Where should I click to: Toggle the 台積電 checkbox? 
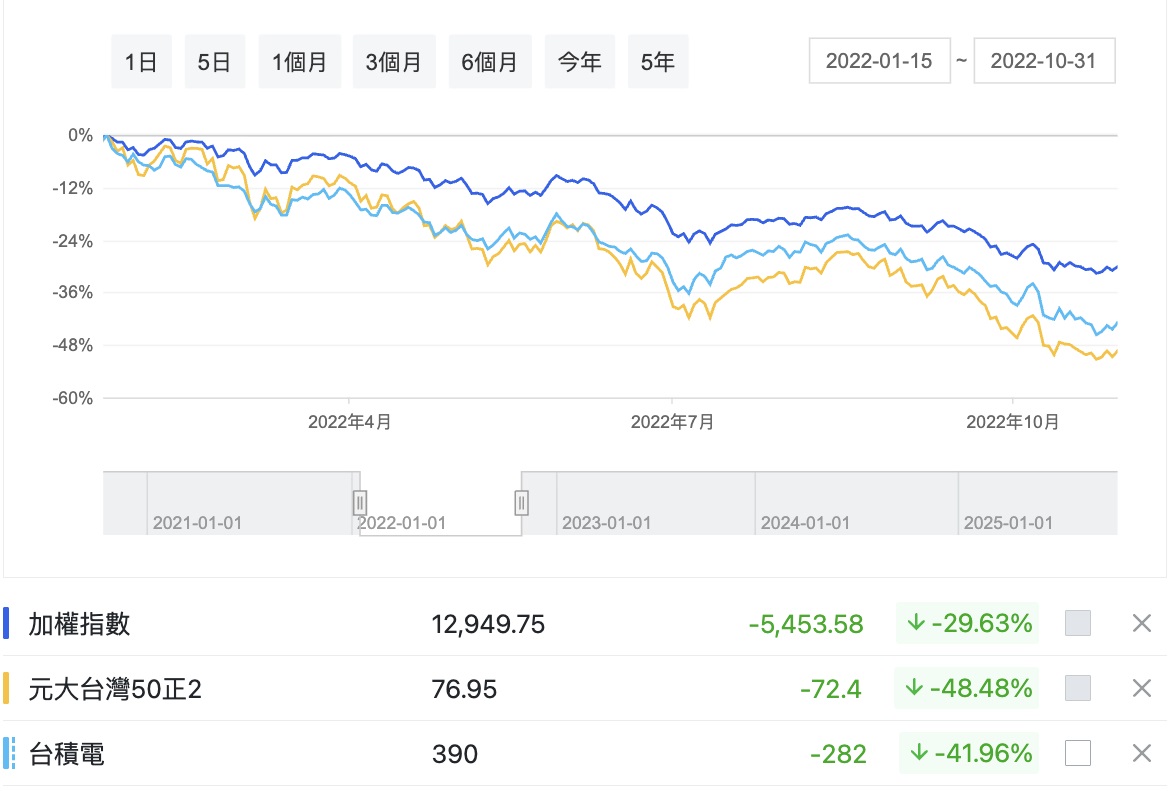click(1078, 753)
